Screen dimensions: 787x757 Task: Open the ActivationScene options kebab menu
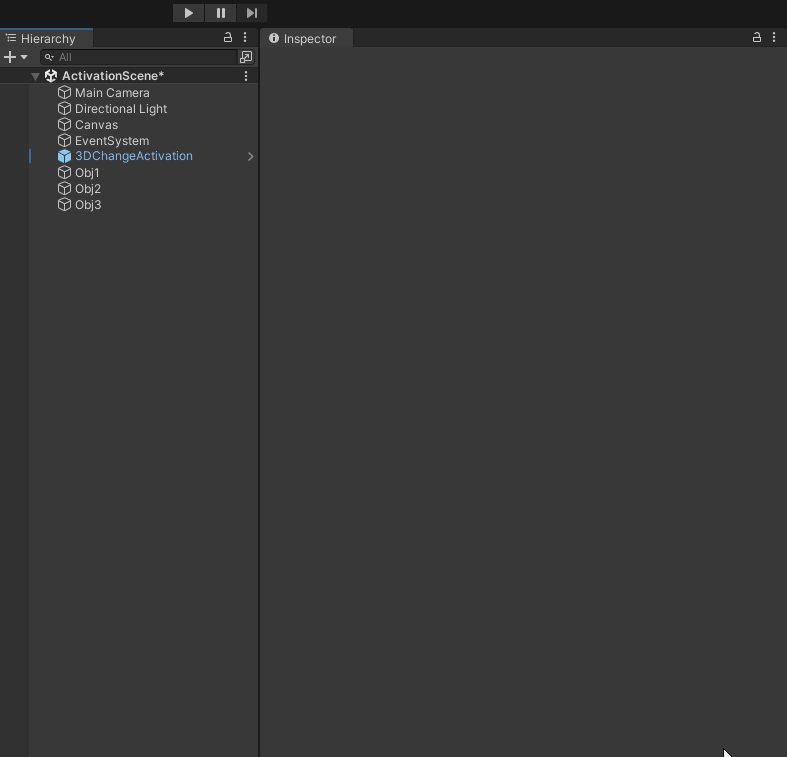(246, 76)
